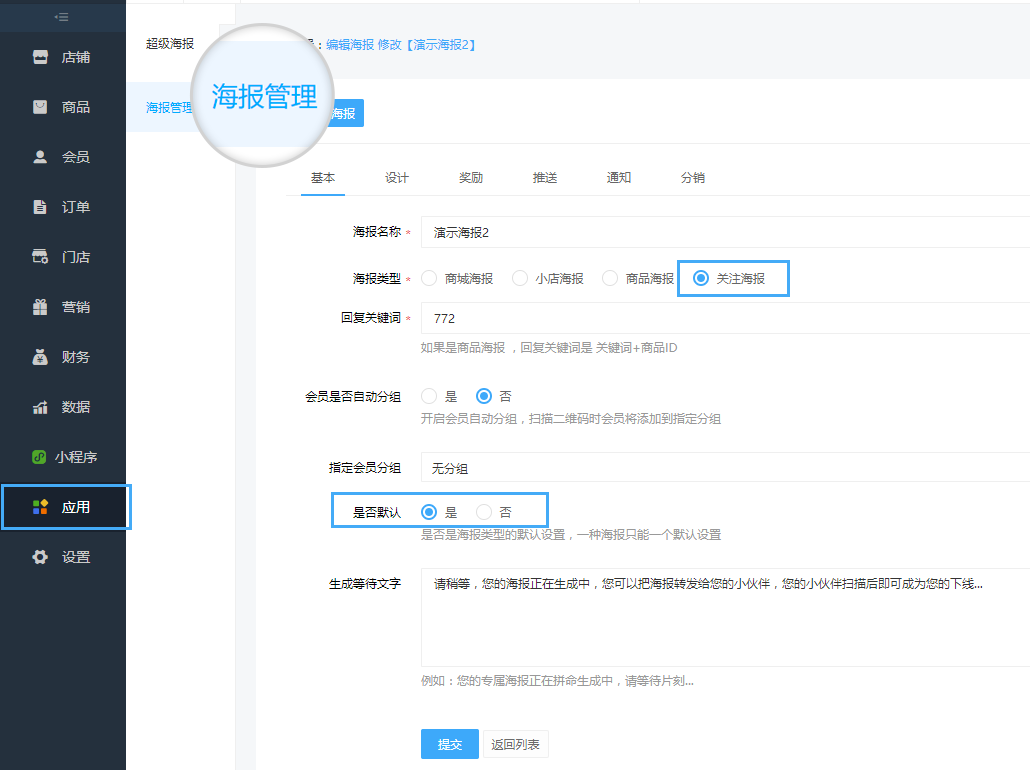Image resolution: width=1030 pixels, height=770 pixels.
Task: Click the 数据 sidebar label
Action: tap(76, 407)
